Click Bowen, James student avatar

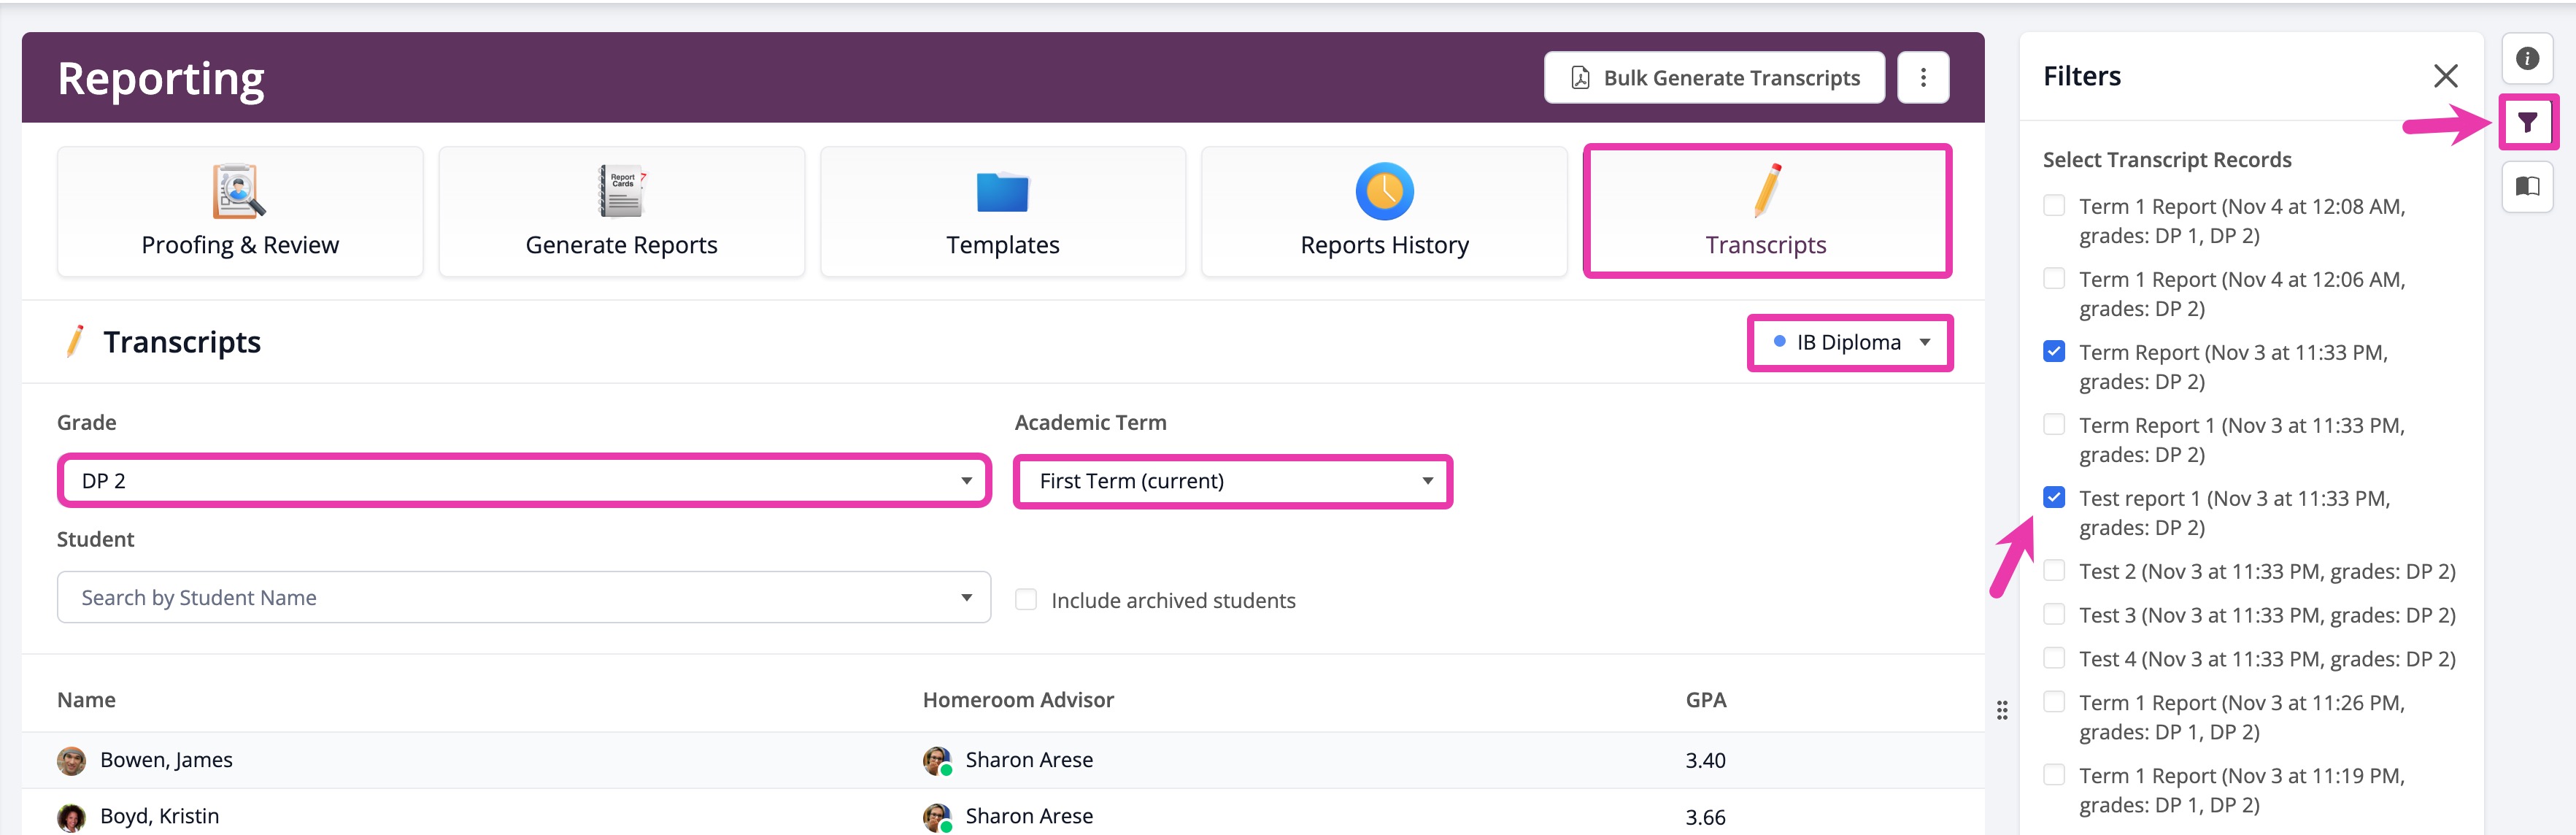point(71,761)
